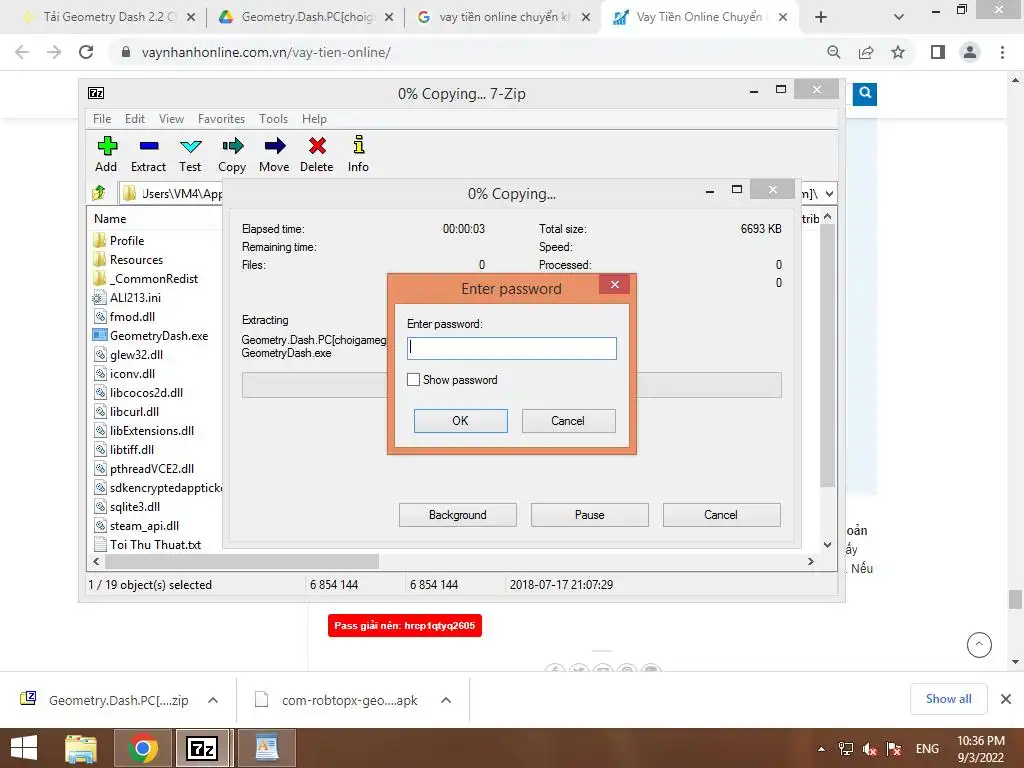Viewport: 1024px width, 768px height.
Task: Click 7-Zip icon in taskbar
Action: tap(202, 748)
